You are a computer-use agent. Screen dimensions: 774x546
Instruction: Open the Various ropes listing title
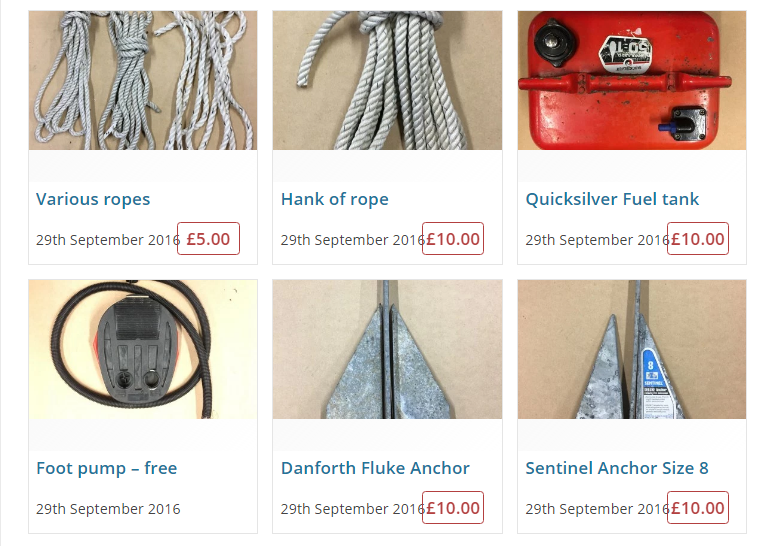pos(93,199)
